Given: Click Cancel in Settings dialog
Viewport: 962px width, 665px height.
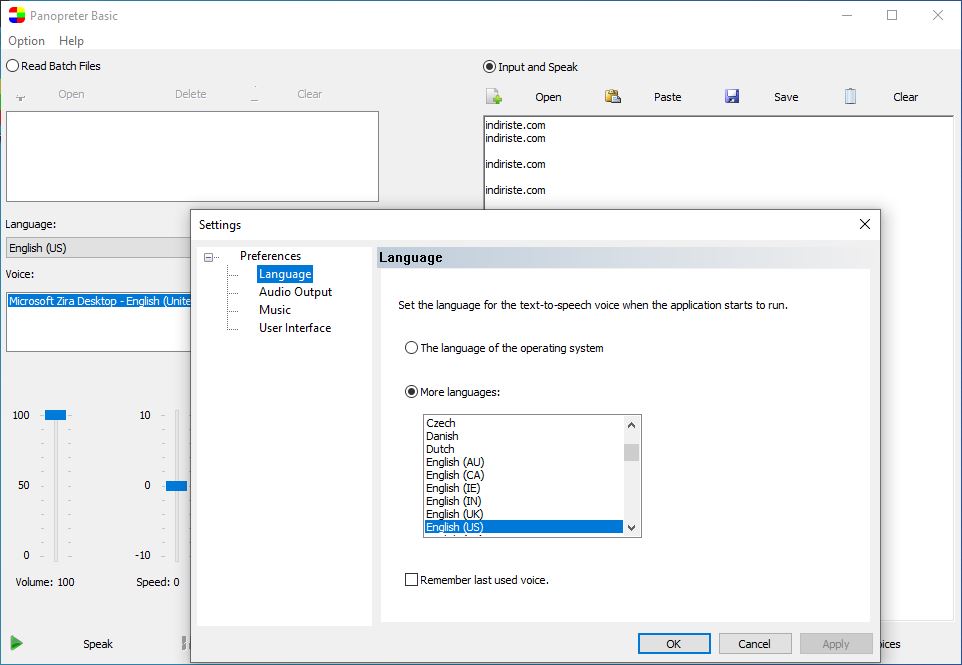Looking at the screenshot, I should [755, 644].
